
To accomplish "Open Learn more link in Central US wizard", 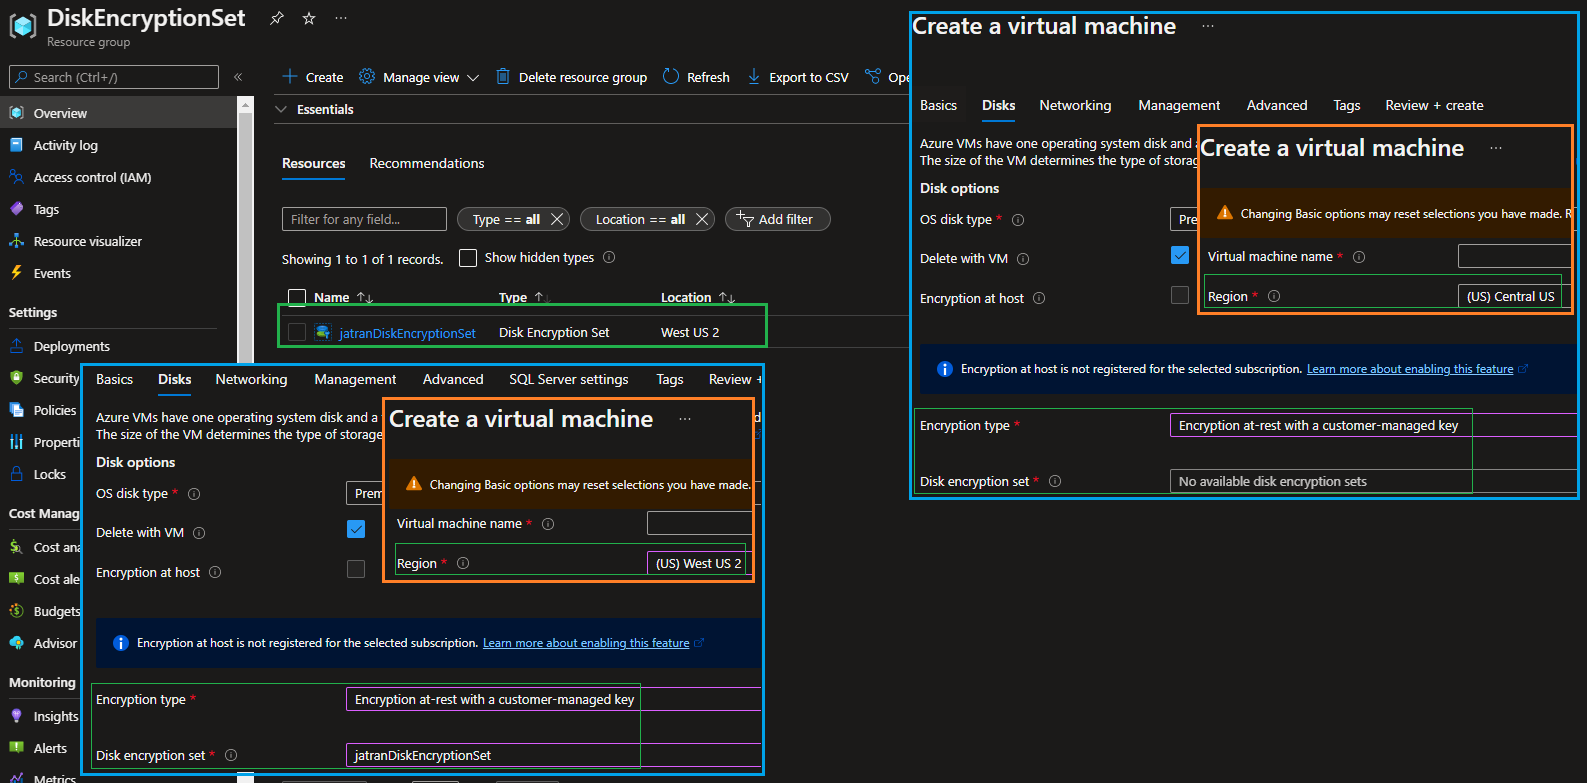I will point(1410,369).
